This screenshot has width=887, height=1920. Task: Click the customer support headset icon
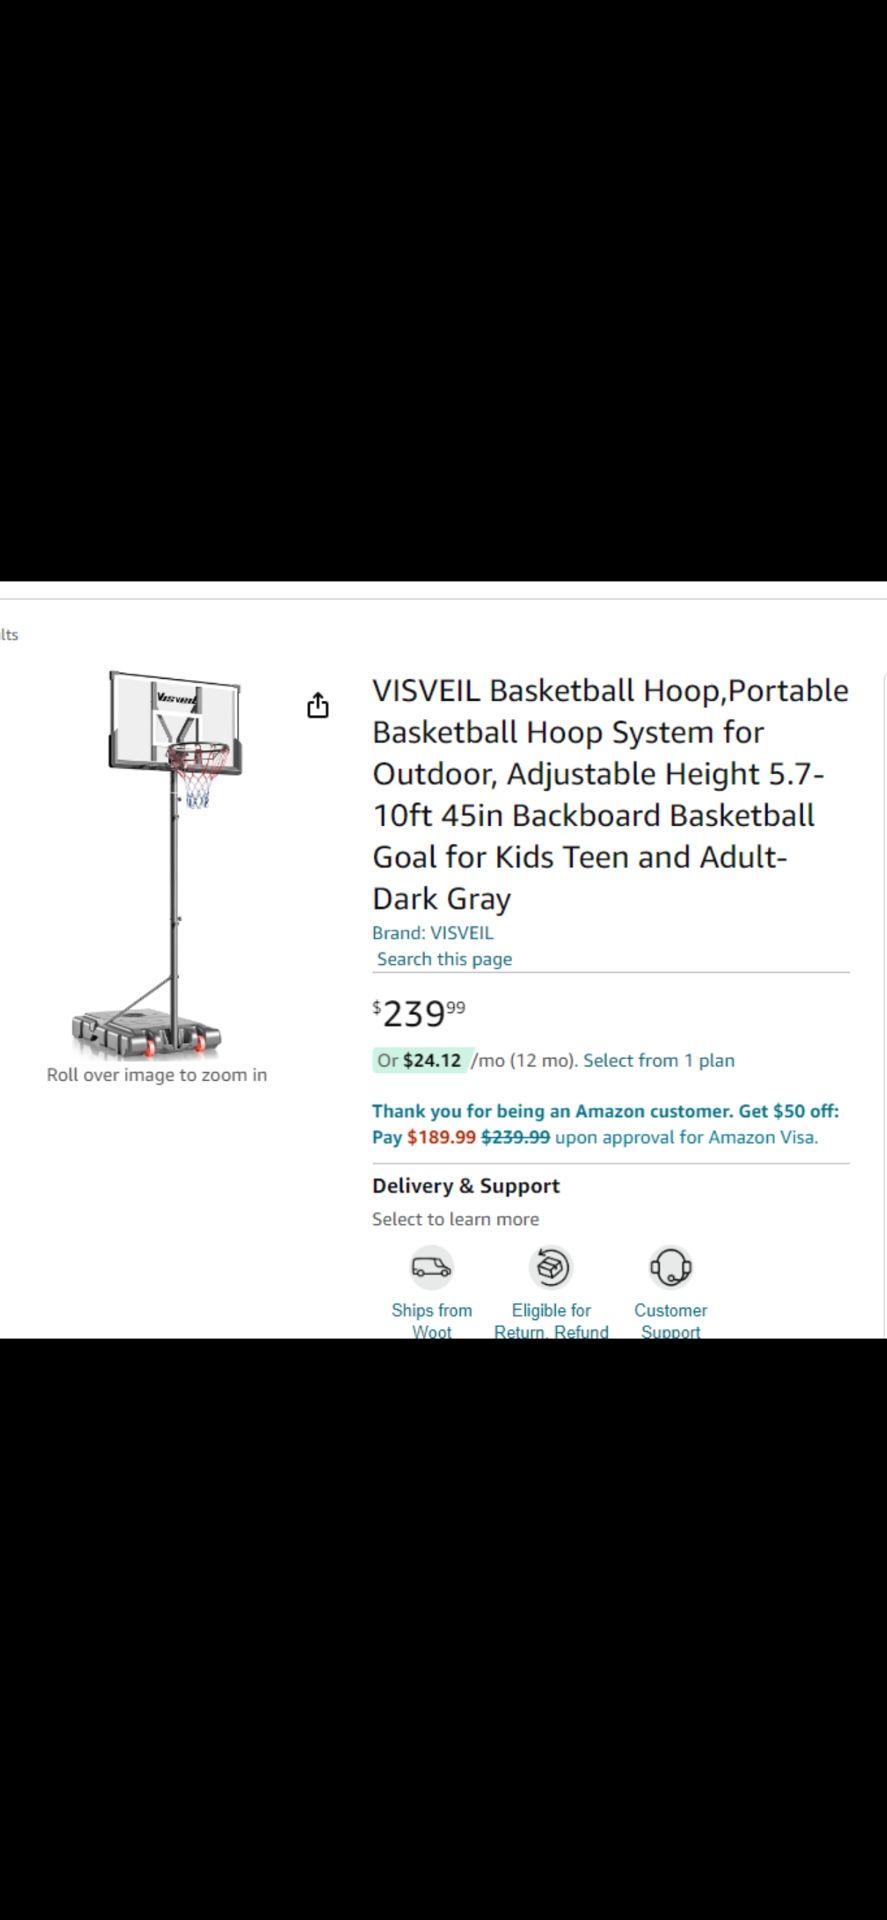coord(670,1267)
